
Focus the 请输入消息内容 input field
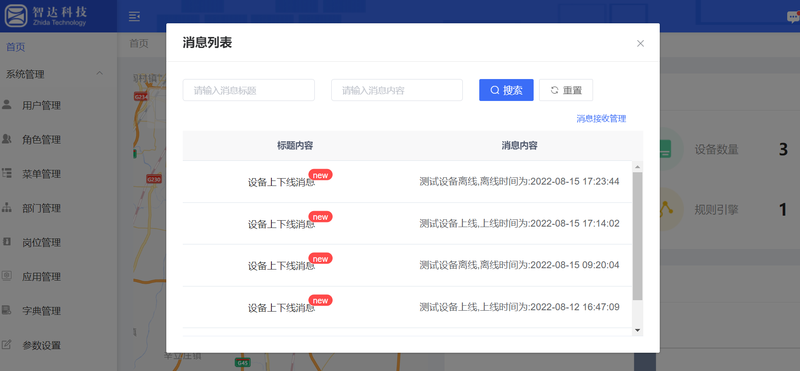pyautogui.click(x=397, y=90)
